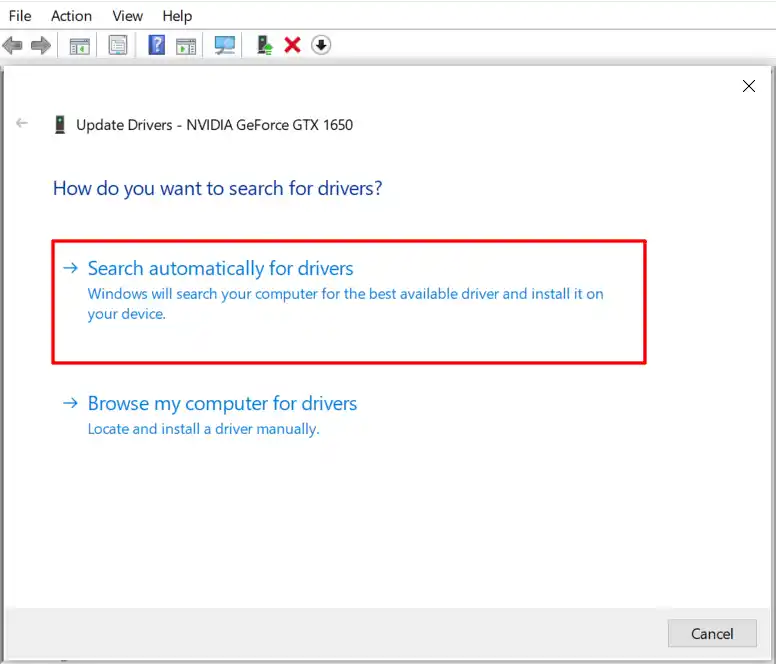The image size is (776, 664).
Task: Choose Search automatically for drivers
Action: tap(349, 302)
